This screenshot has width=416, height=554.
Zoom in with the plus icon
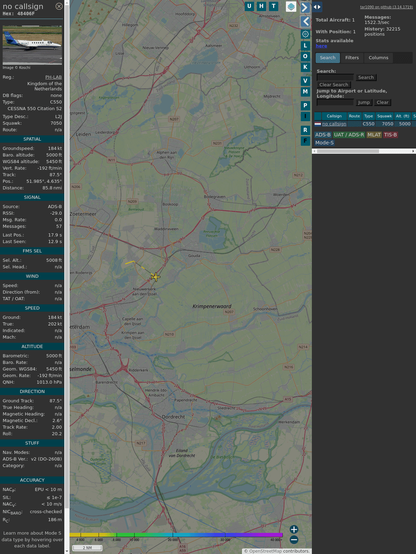click(294, 529)
